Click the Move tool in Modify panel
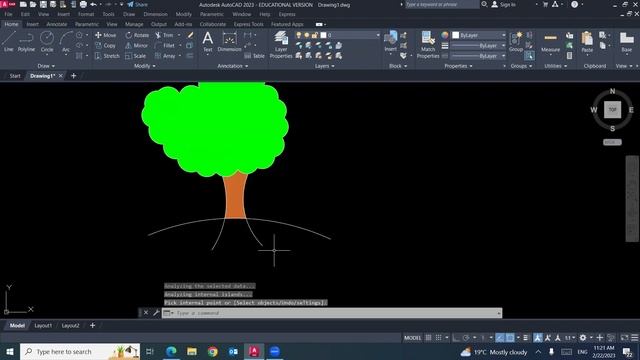 coord(105,35)
